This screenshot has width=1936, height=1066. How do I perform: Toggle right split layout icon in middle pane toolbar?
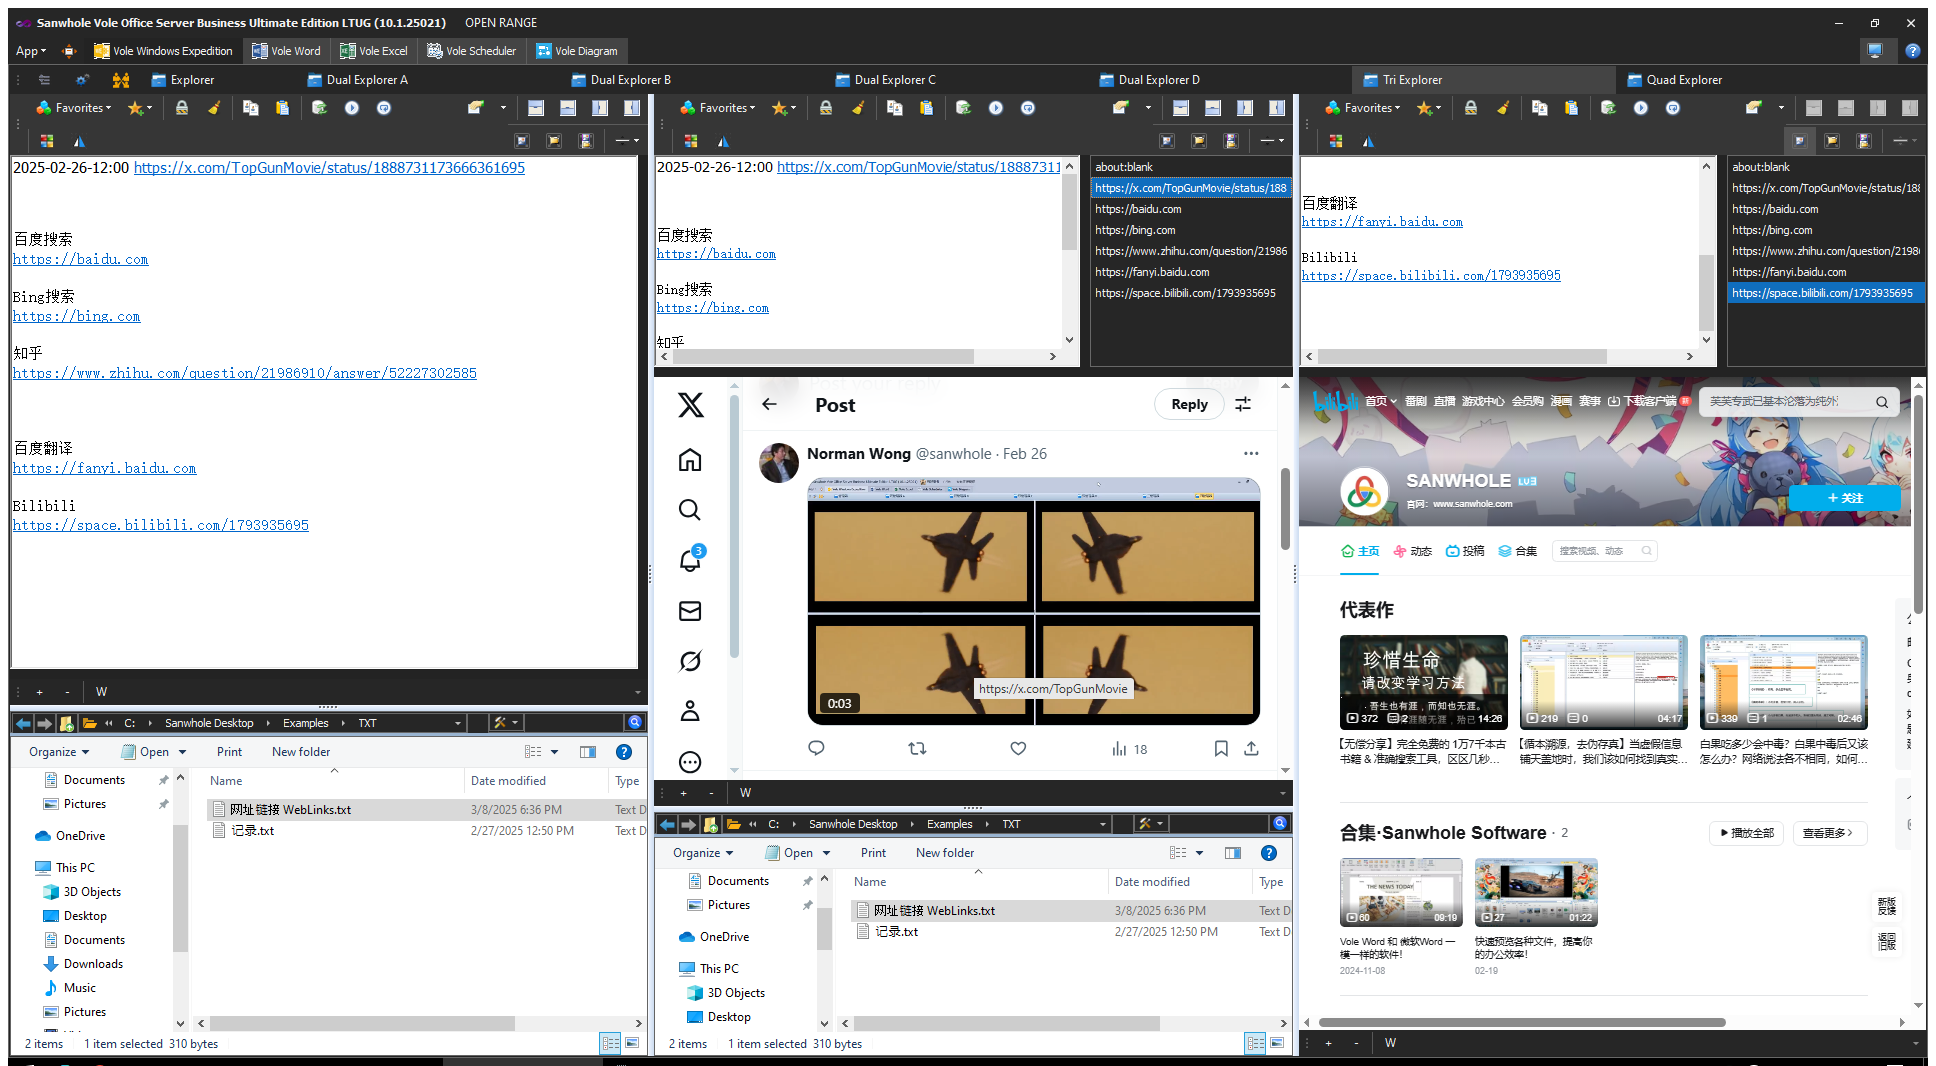tap(1277, 108)
